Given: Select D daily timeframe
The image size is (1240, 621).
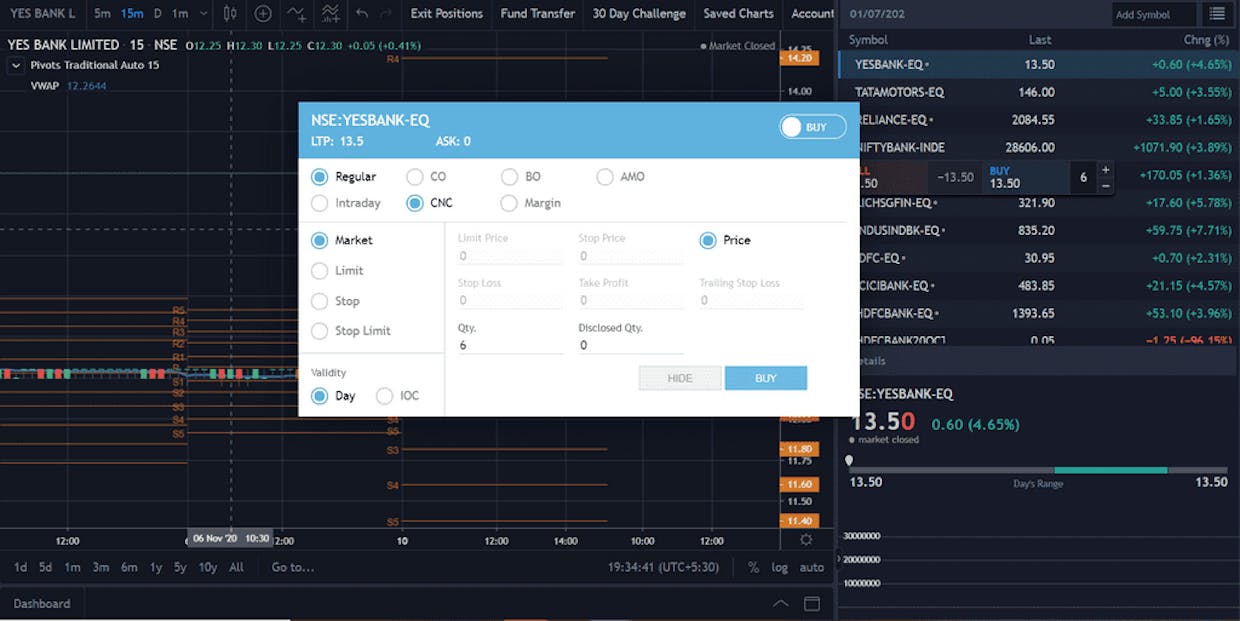Looking at the screenshot, I should 157,14.
